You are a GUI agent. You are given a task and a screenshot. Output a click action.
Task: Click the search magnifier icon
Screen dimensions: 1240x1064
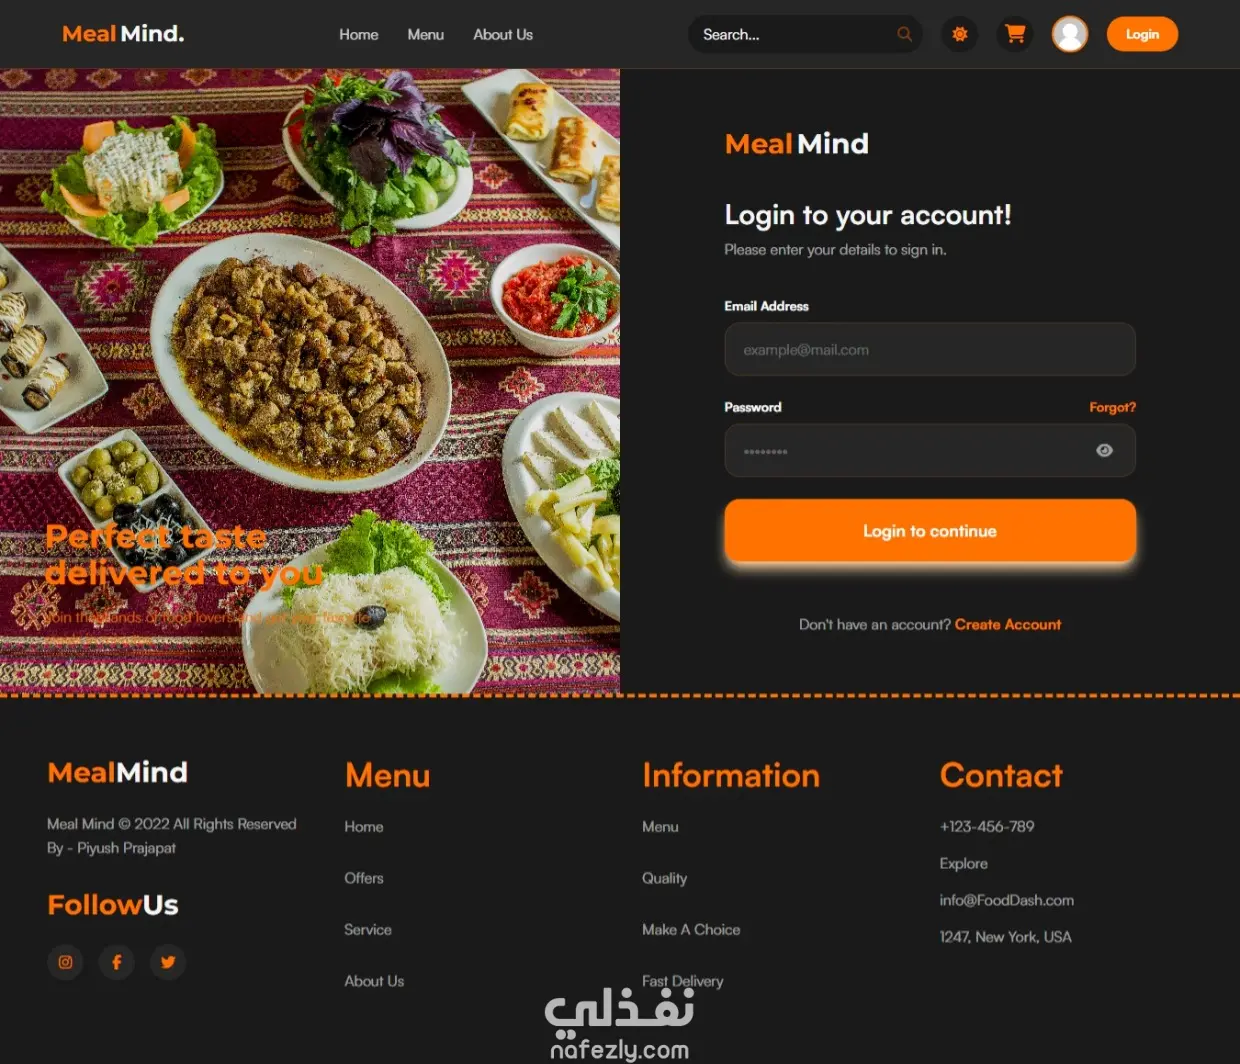click(904, 34)
